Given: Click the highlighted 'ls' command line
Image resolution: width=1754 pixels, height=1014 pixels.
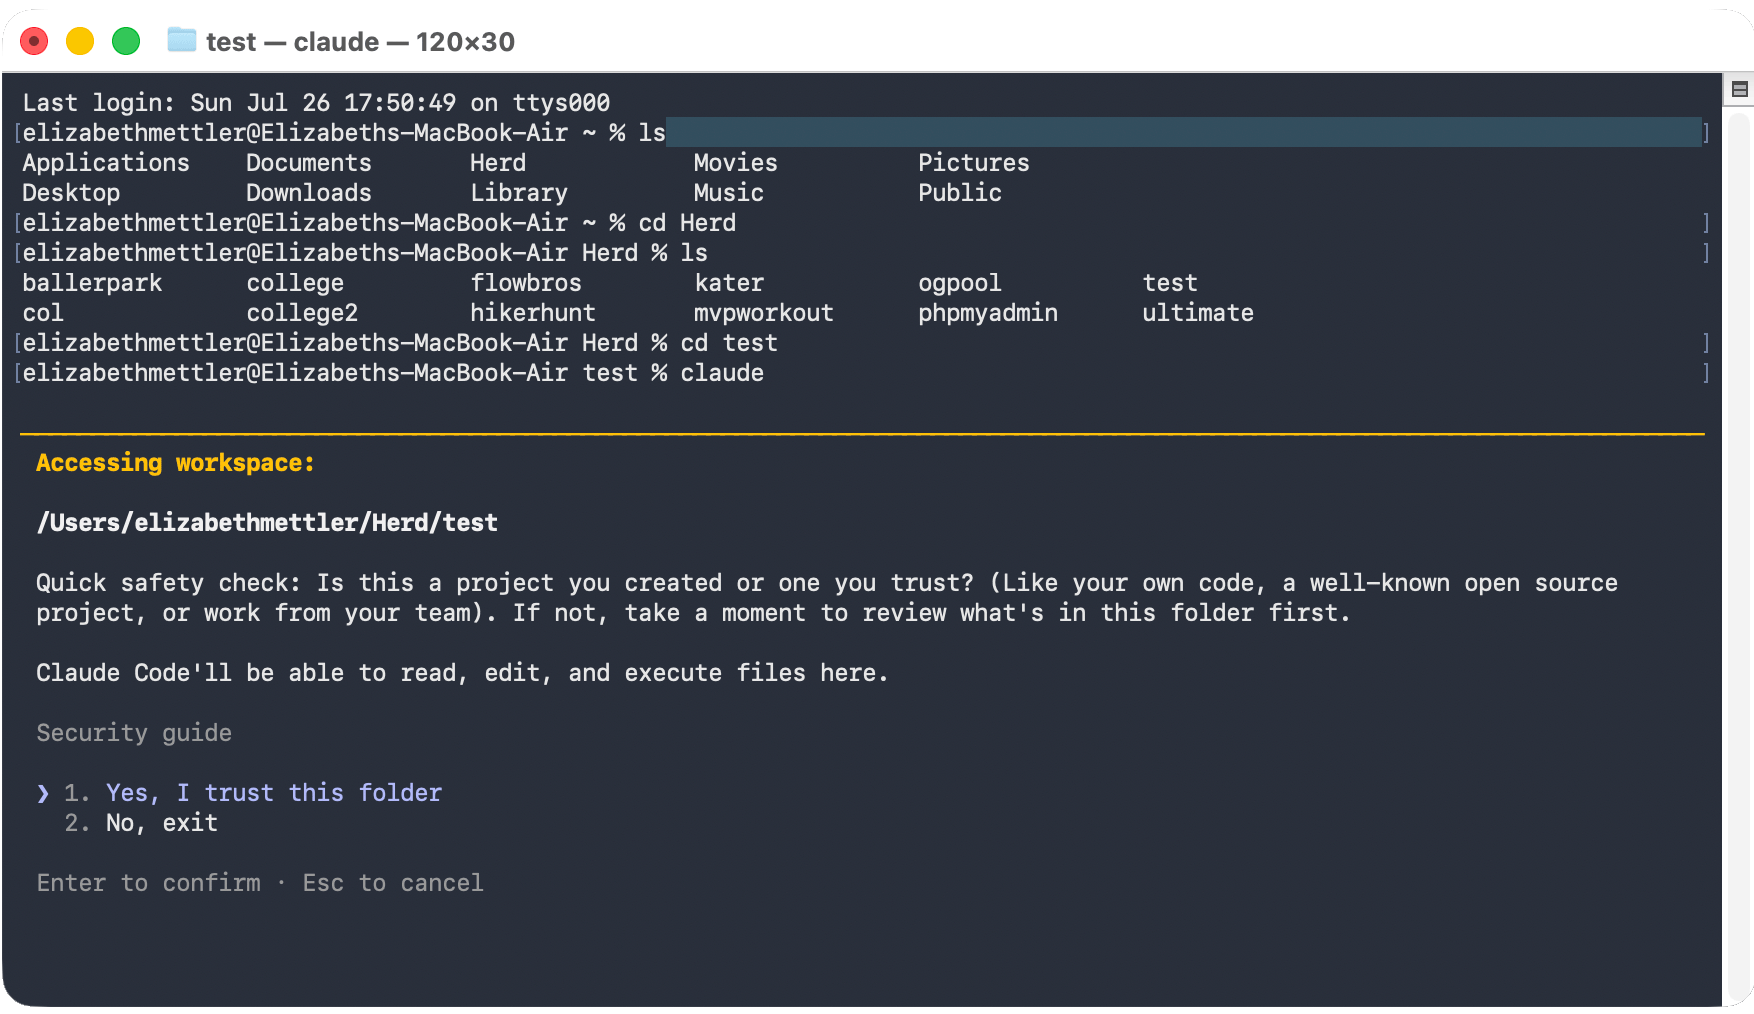Looking at the screenshot, I should click(862, 132).
